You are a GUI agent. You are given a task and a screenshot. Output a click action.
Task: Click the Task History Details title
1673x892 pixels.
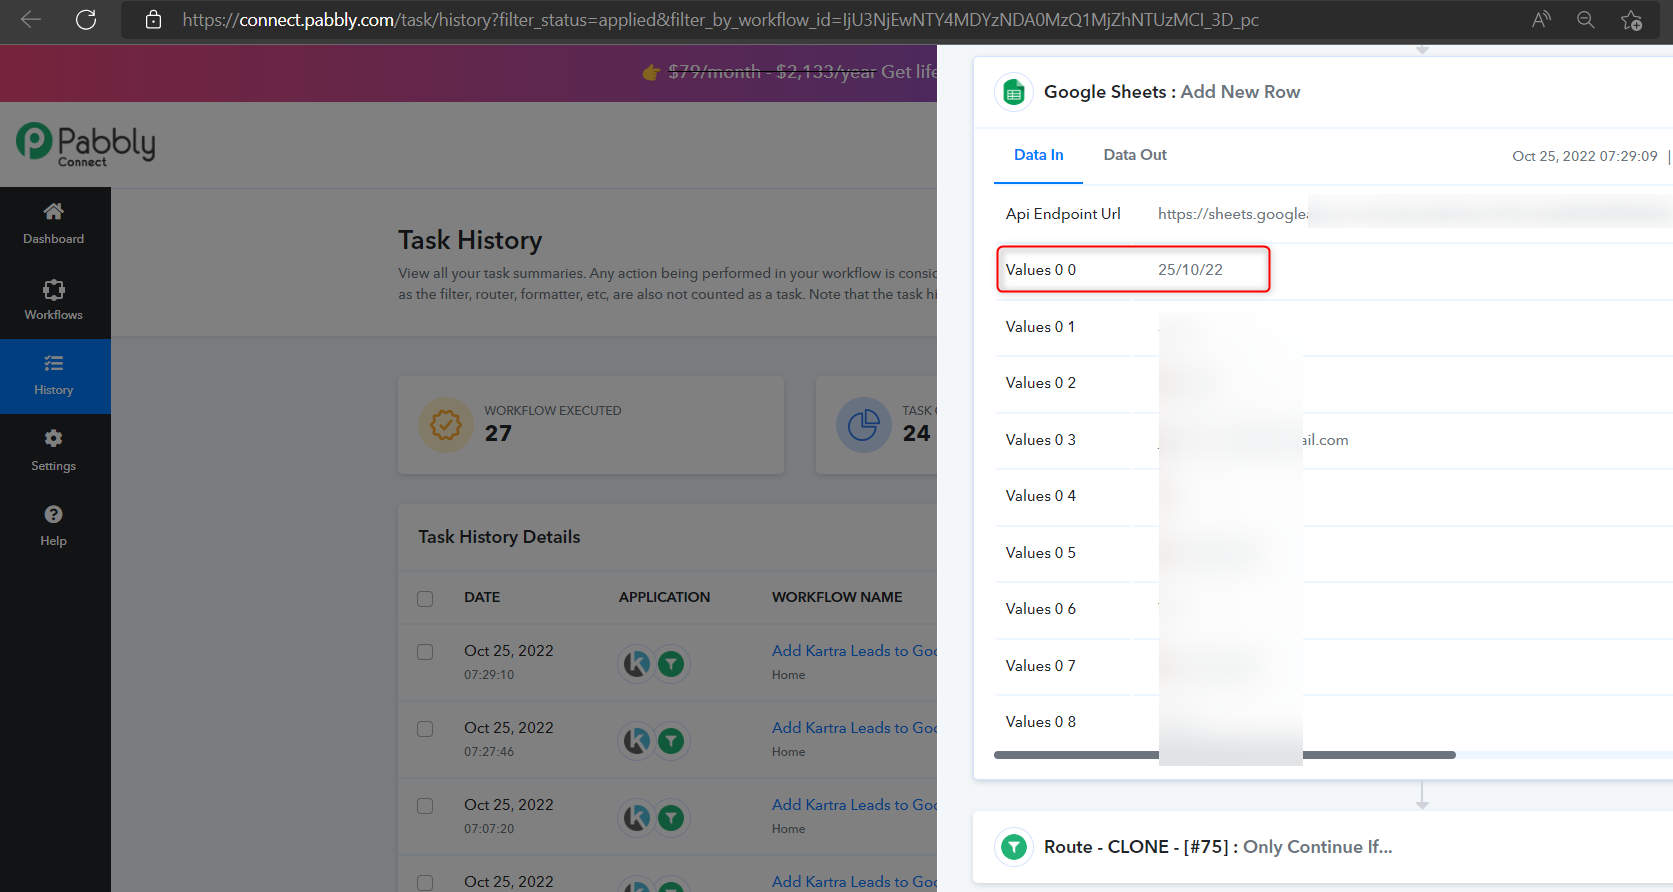[x=499, y=537]
